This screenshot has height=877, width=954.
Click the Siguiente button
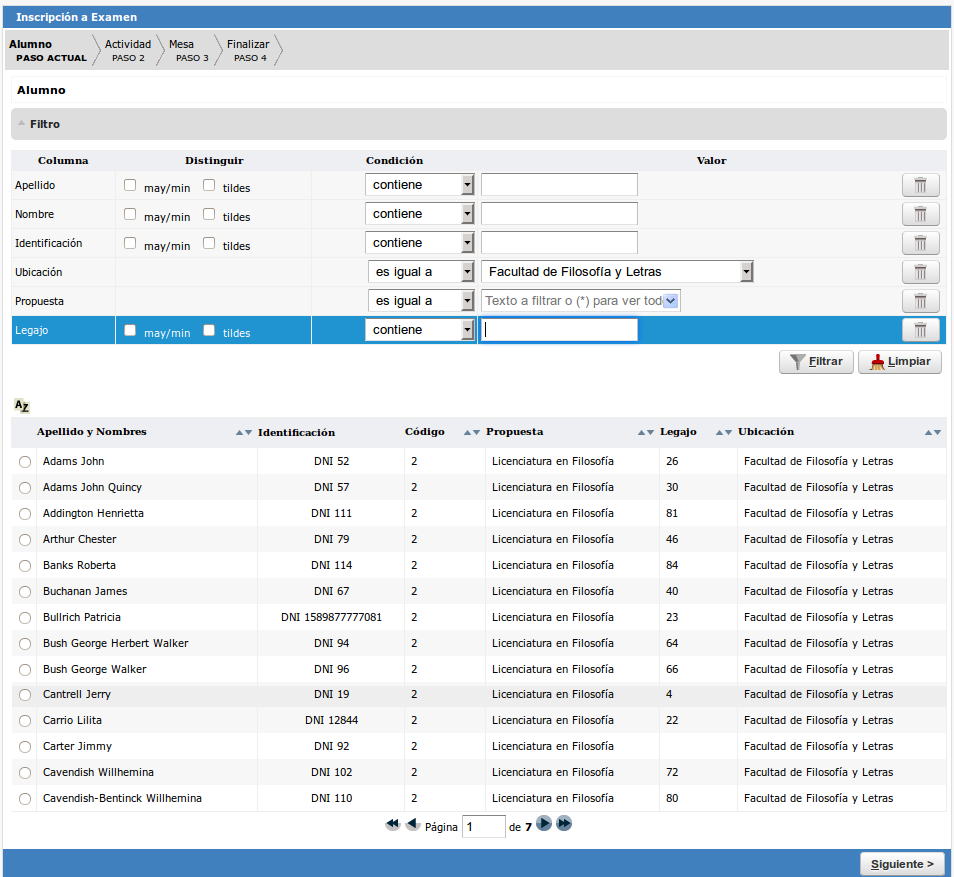coord(902,864)
